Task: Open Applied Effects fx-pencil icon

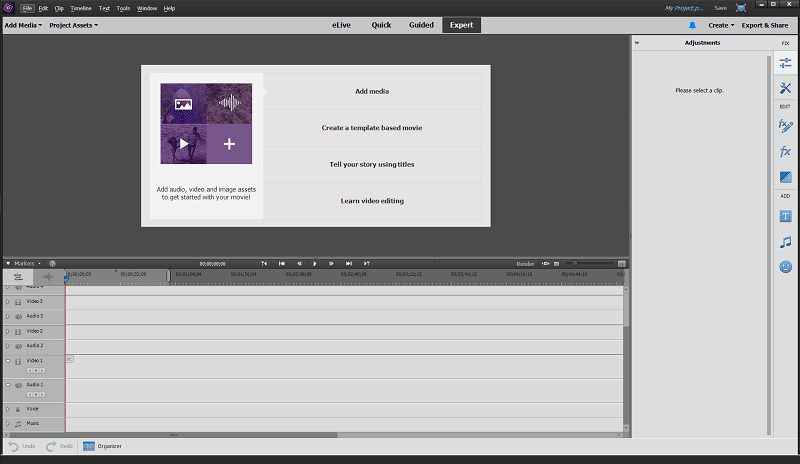Action: pos(785,126)
